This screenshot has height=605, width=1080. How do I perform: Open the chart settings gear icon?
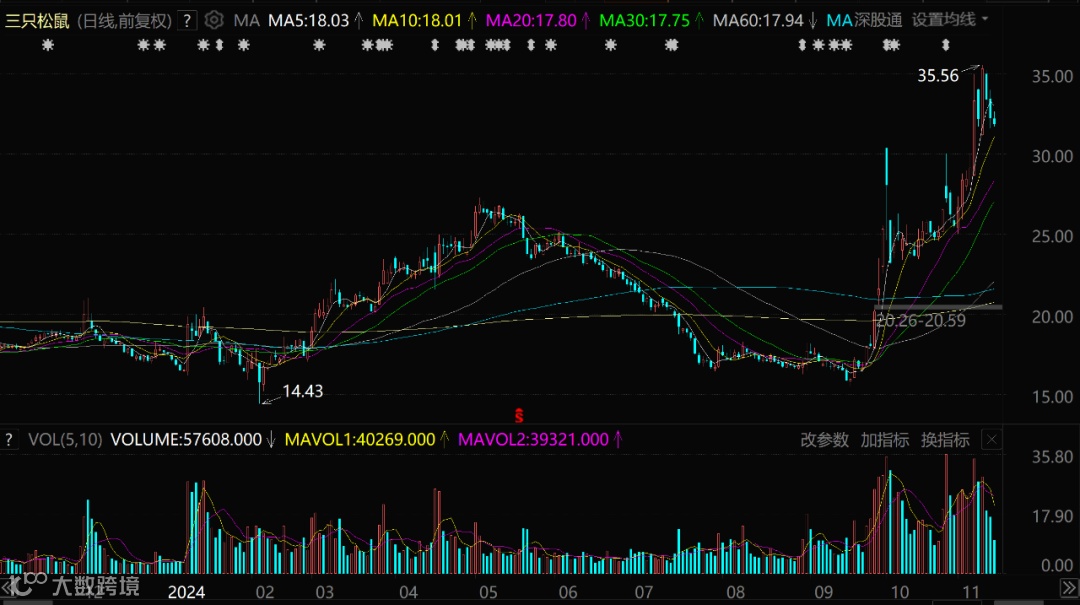pos(214,20)
